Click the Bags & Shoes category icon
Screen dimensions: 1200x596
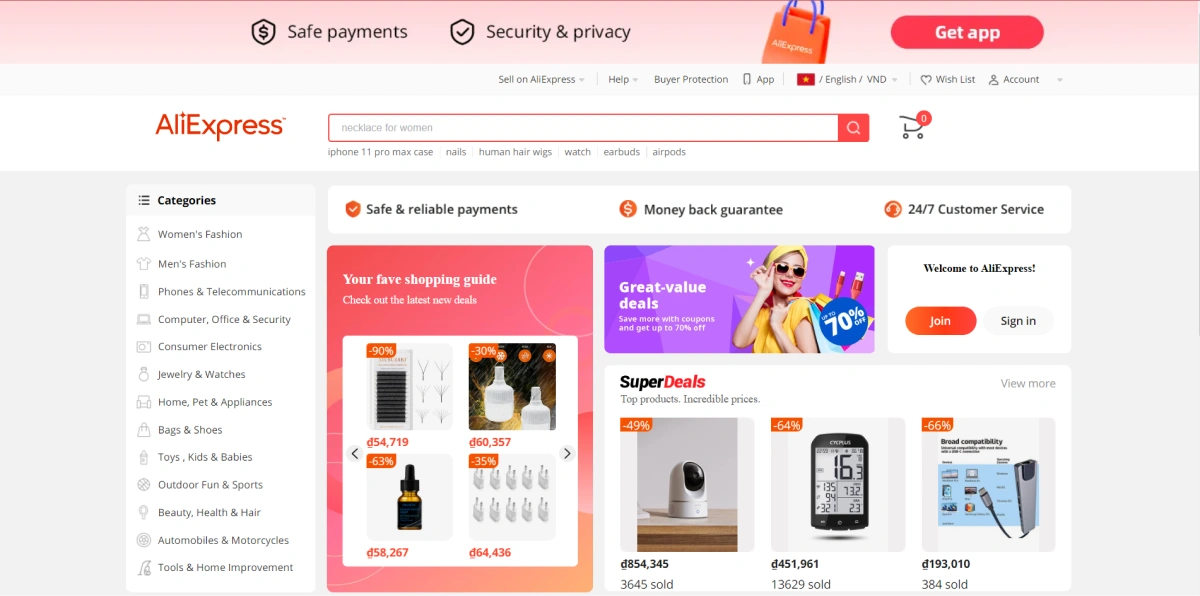pos(143,430)
